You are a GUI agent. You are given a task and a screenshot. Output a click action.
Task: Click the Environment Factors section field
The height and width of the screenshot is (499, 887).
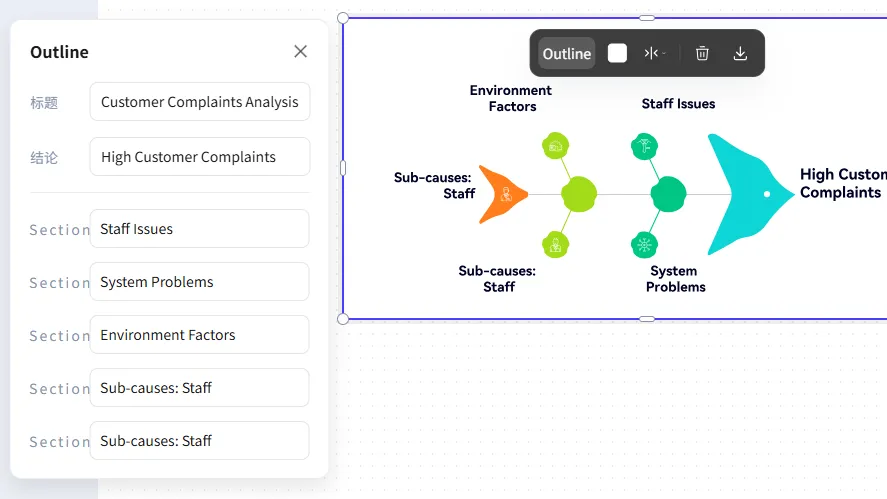[x=200, y=335]
